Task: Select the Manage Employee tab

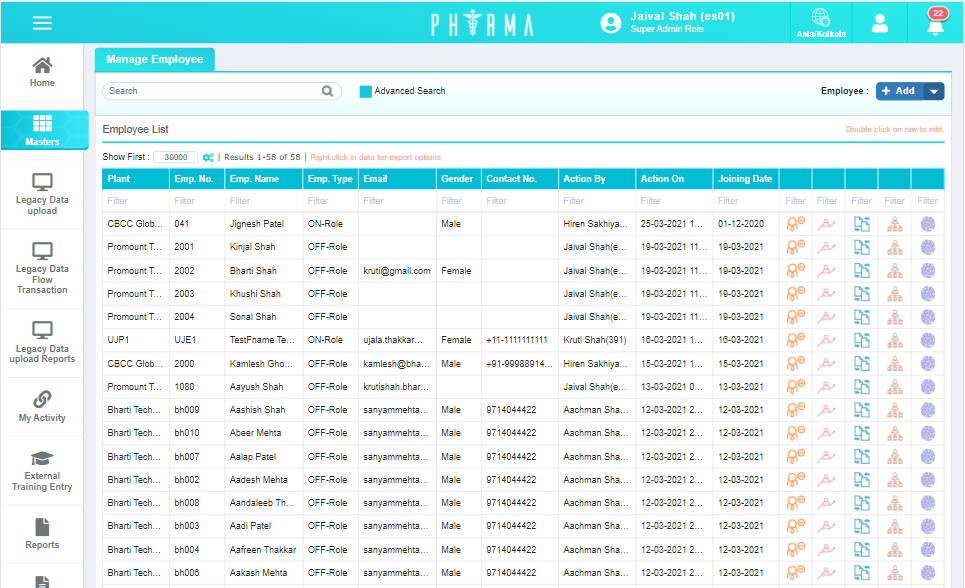Action: pyautogui.click(x=154, y=60)
